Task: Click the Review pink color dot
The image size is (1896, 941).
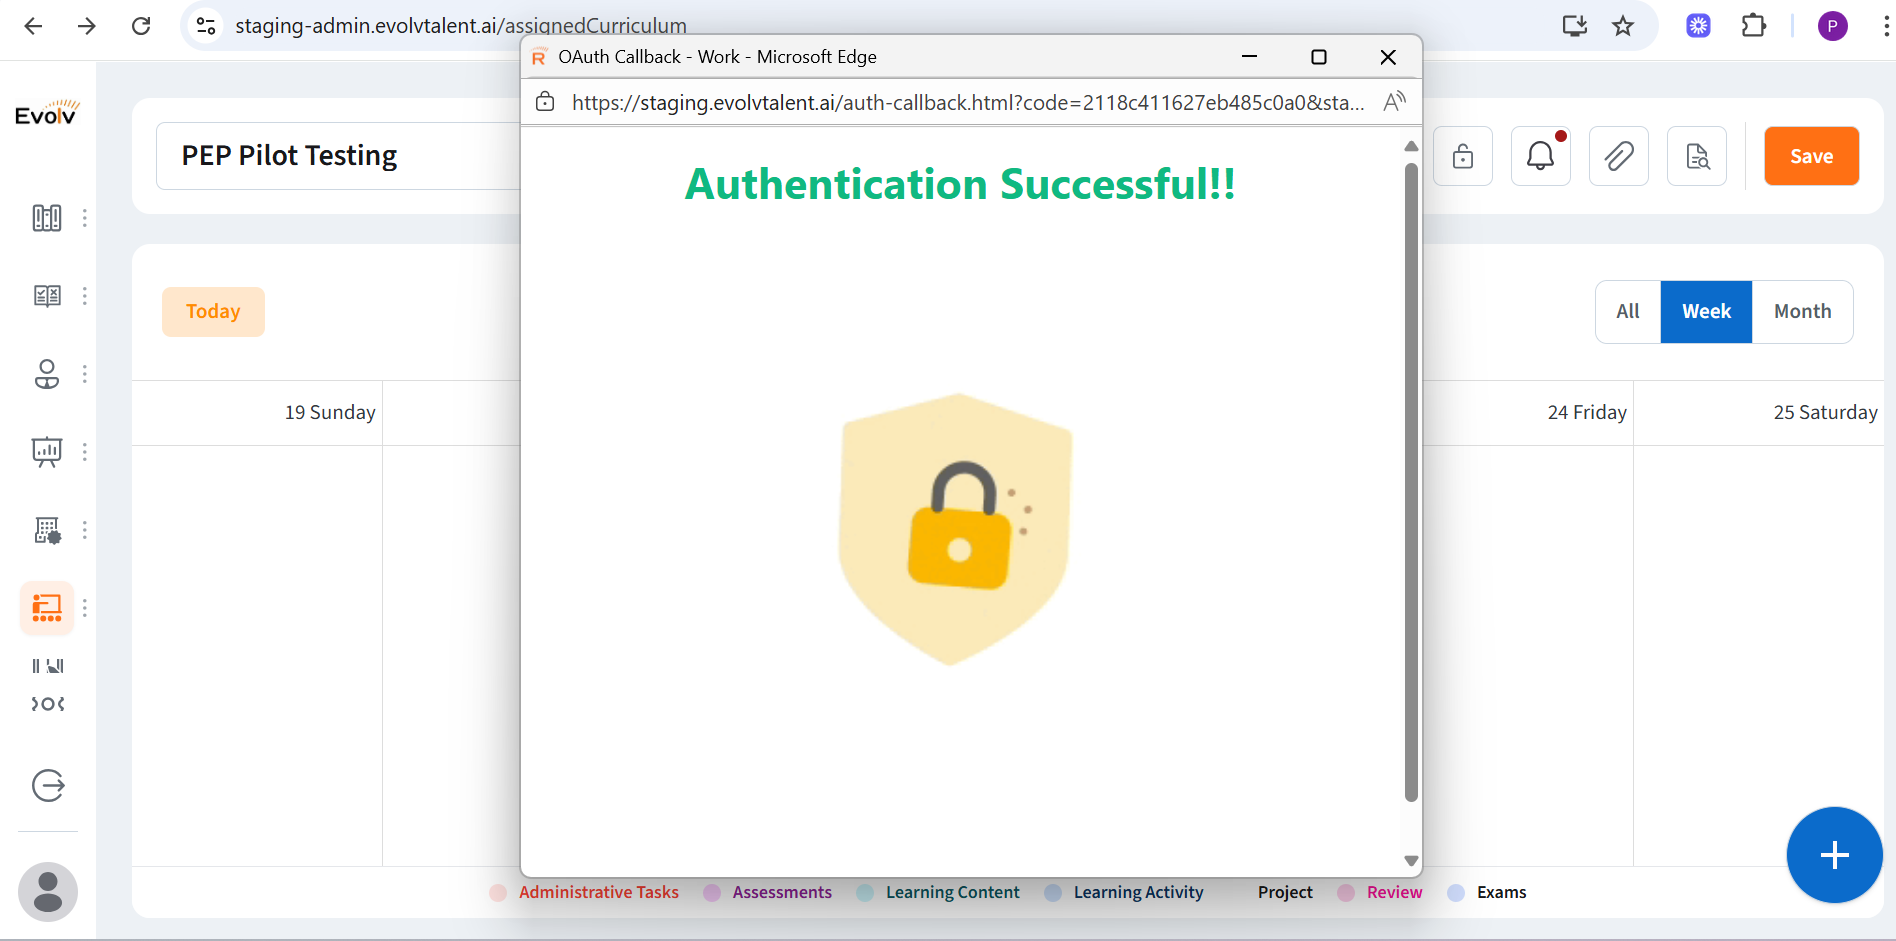Action: [1346, 893]
